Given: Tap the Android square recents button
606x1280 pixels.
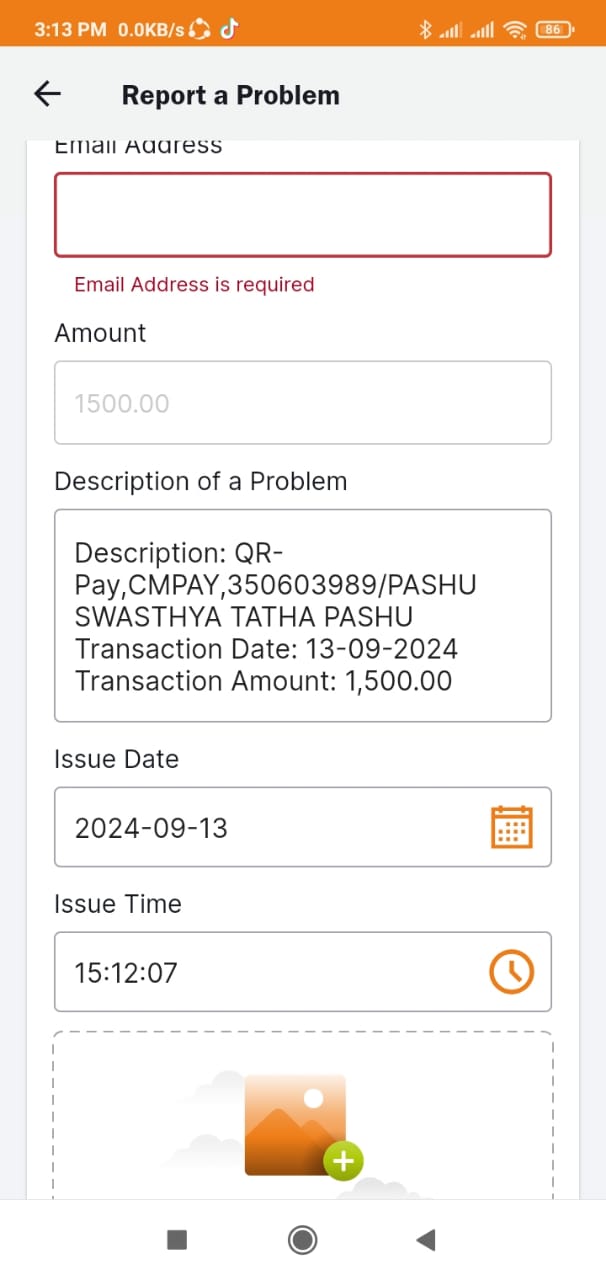Looking at the screenshot, I should 177,1240.
